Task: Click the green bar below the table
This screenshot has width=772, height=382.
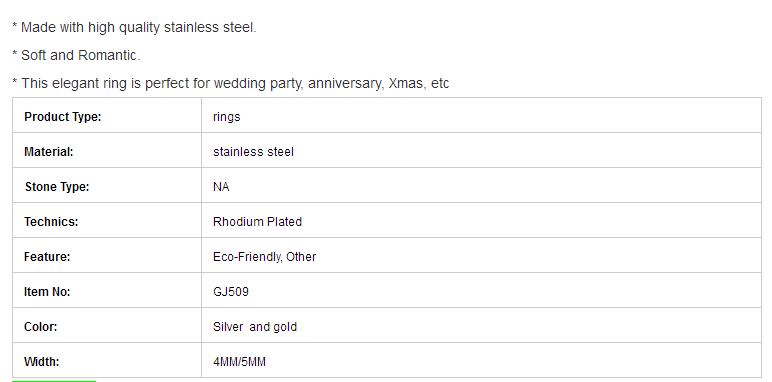Action: (54, 381)
